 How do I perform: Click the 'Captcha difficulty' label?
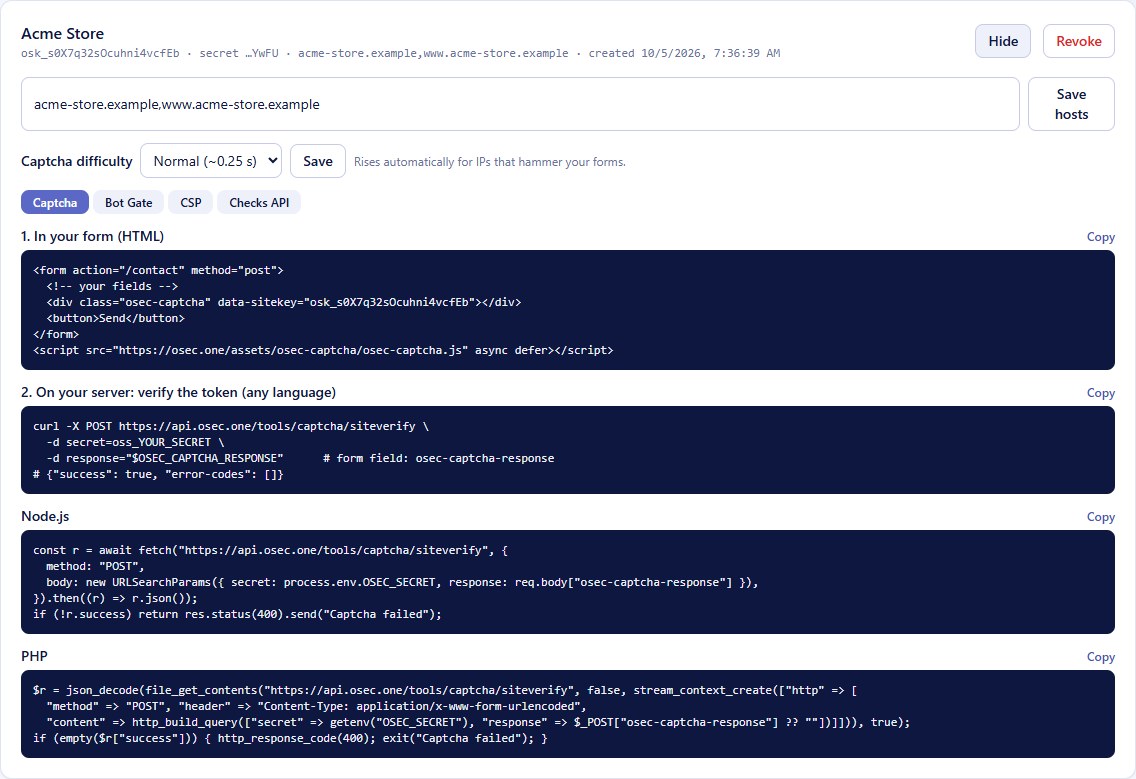click(77, 161)
